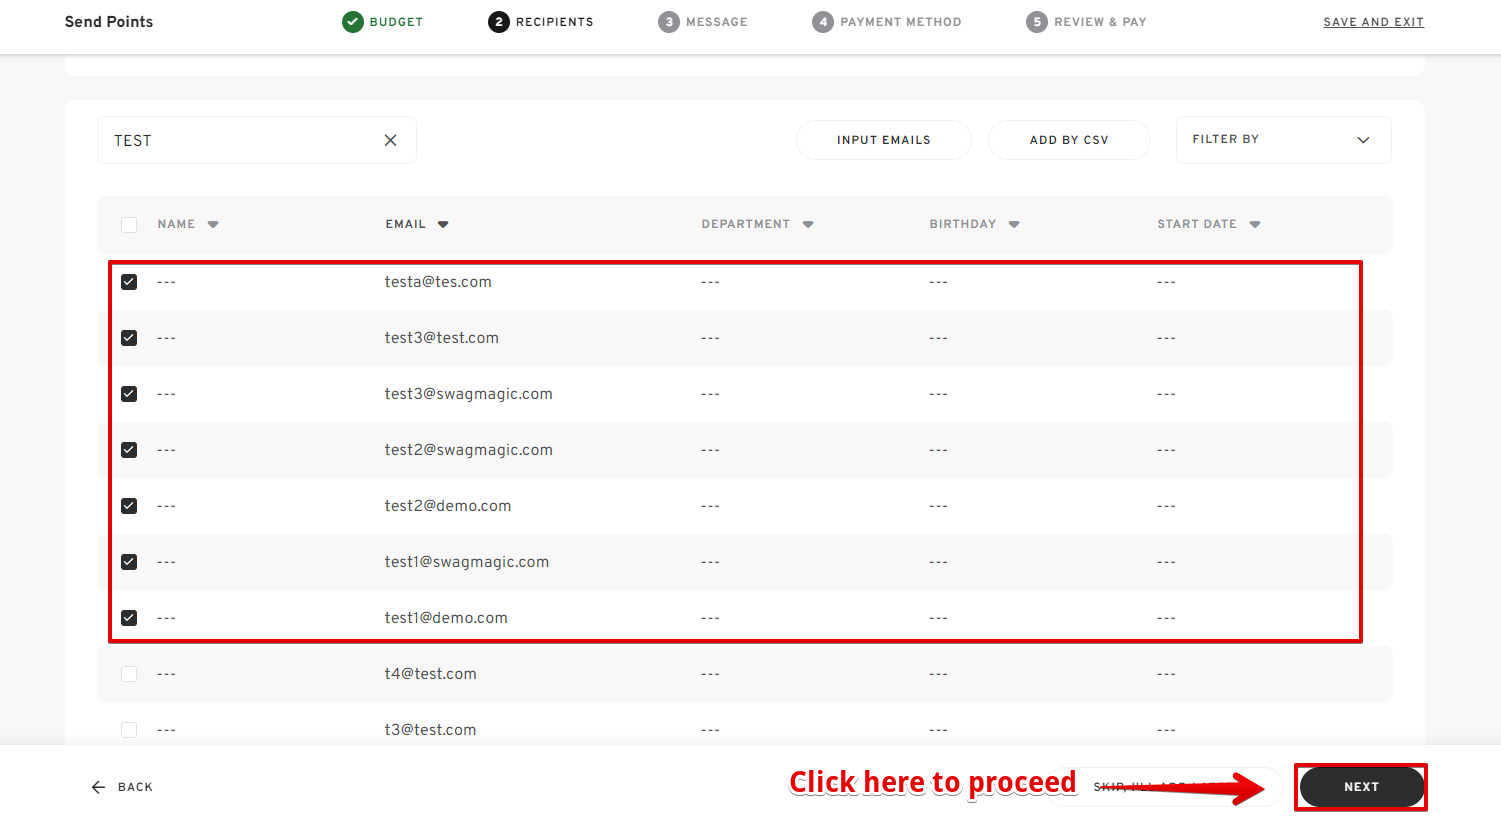The height and width of the screenshot is (828, 1501).
Task: Click the Back button label
Action: [x=136, y=787]
